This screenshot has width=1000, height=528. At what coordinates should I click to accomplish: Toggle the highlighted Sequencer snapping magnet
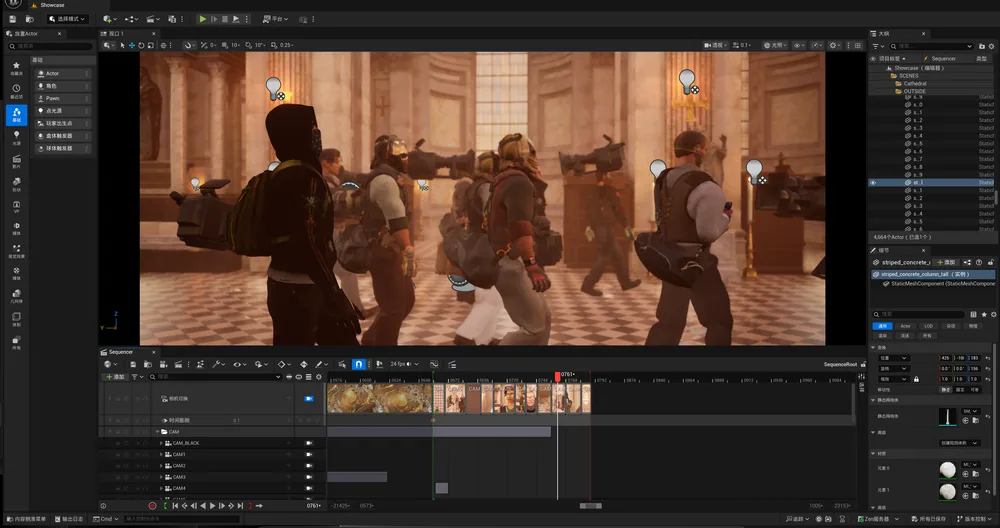pyautogui.click(x=358, y=364)
